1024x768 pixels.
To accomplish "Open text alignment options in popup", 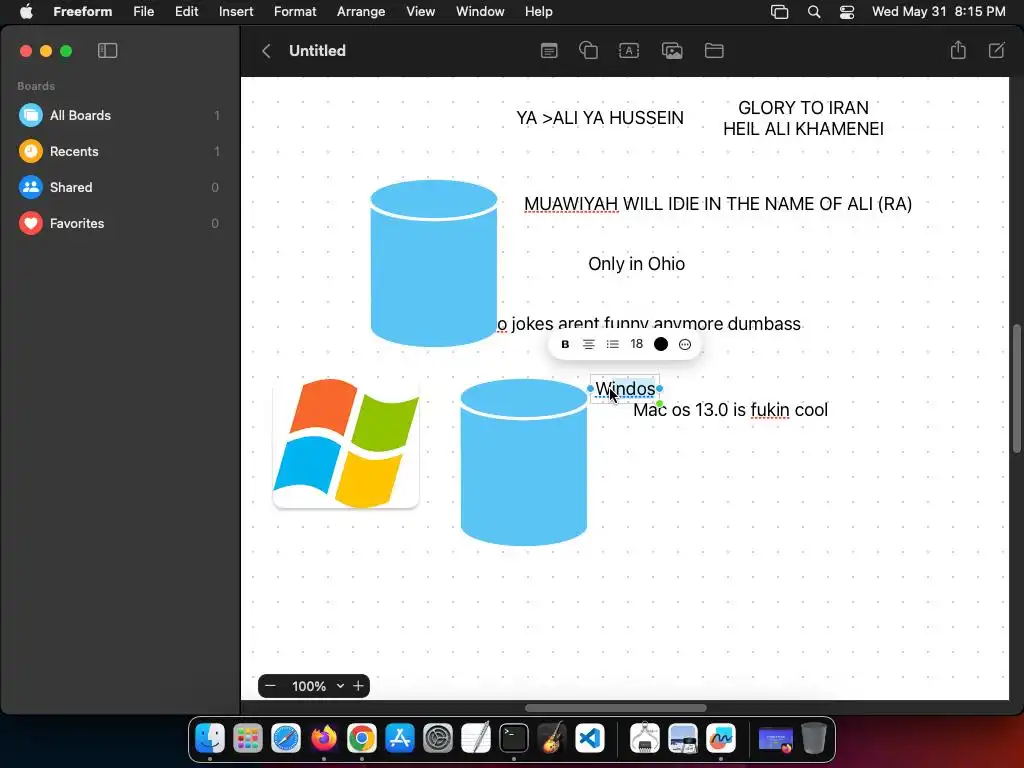I will click(x=588, y=344).
